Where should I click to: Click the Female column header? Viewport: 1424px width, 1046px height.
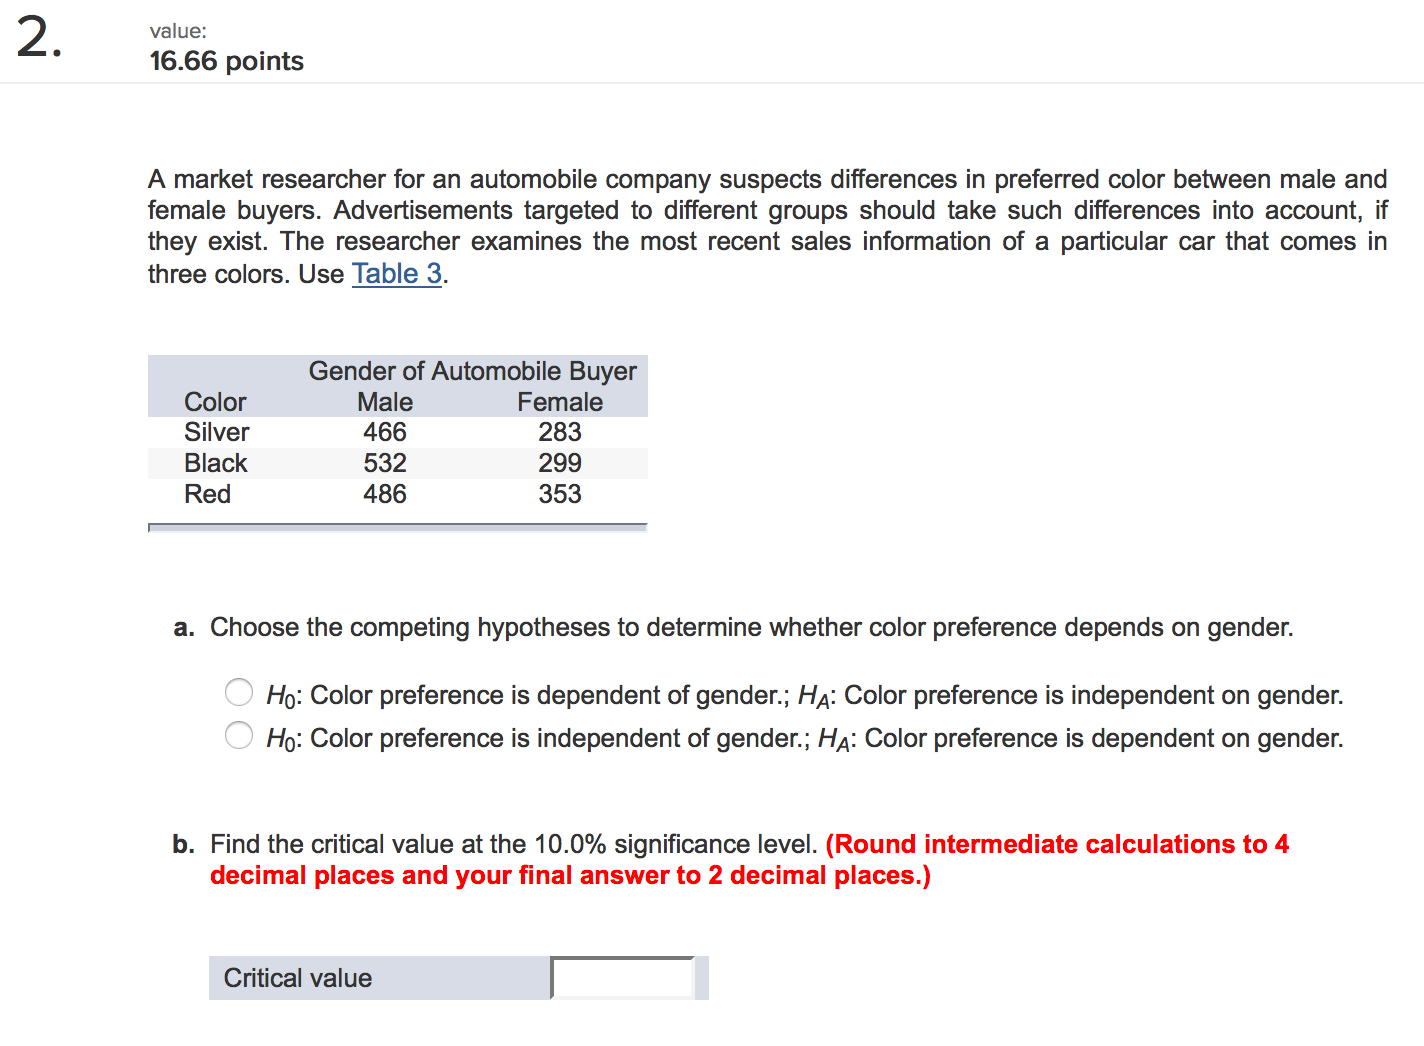[x=560, y=402]
